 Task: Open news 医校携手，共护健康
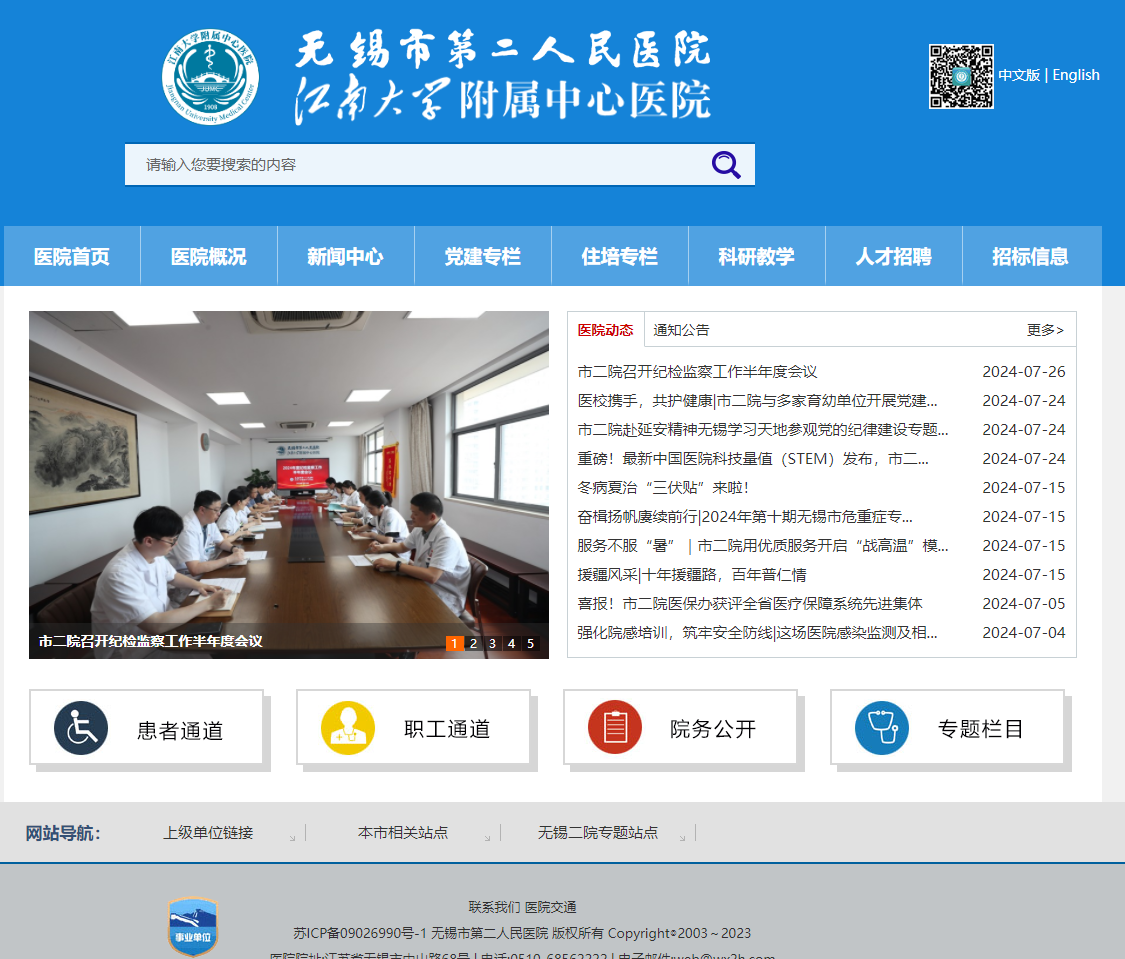[757, 400]
